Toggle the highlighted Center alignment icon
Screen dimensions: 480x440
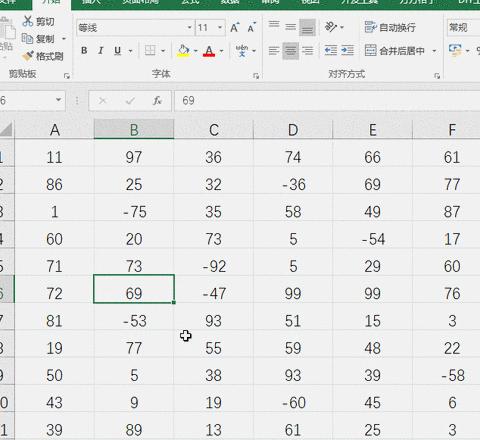[x=291, y=51]
